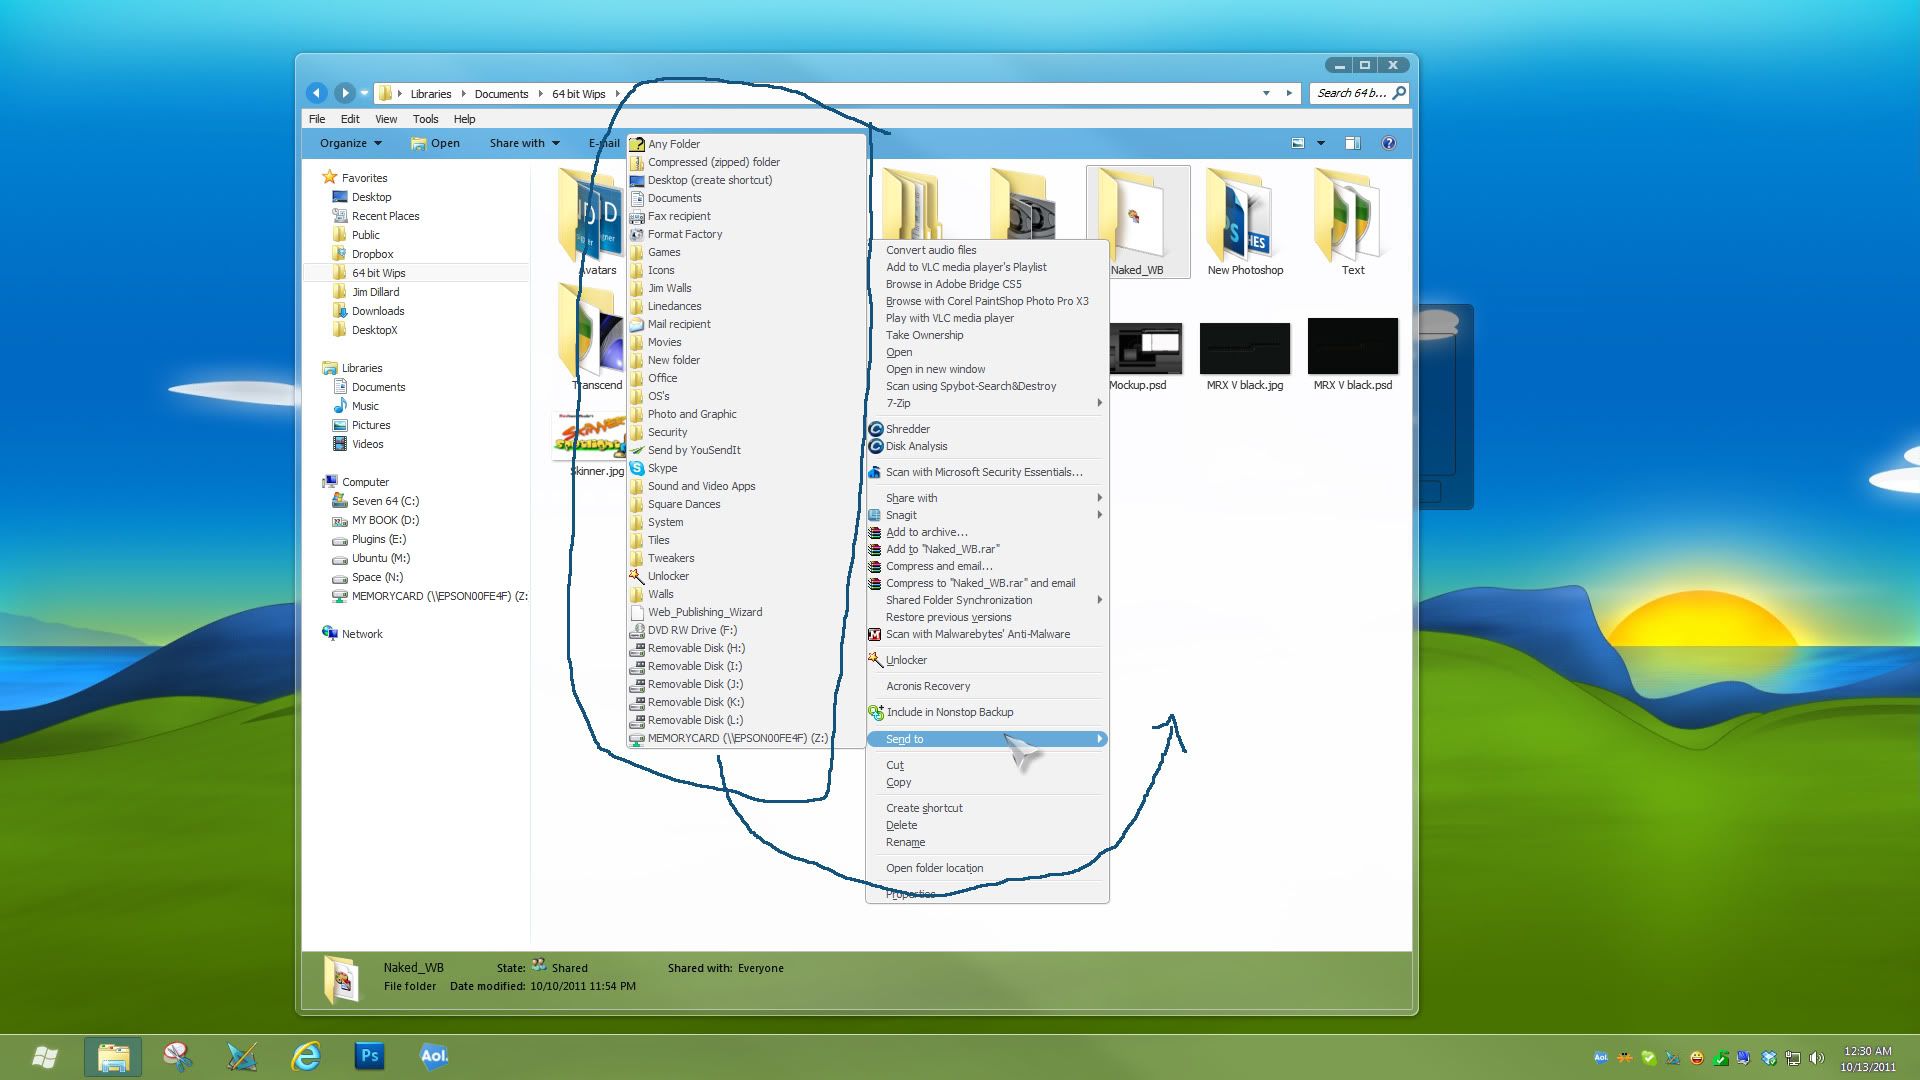Select Desktop (create shortcut)
1920x1080 pixels.
click(x=710, y=180)
